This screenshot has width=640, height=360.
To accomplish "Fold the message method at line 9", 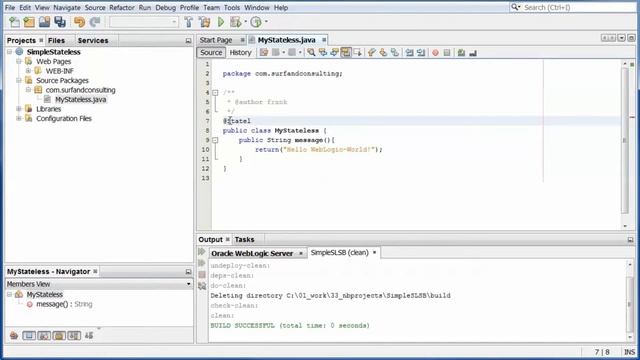I will click(215, 140).
